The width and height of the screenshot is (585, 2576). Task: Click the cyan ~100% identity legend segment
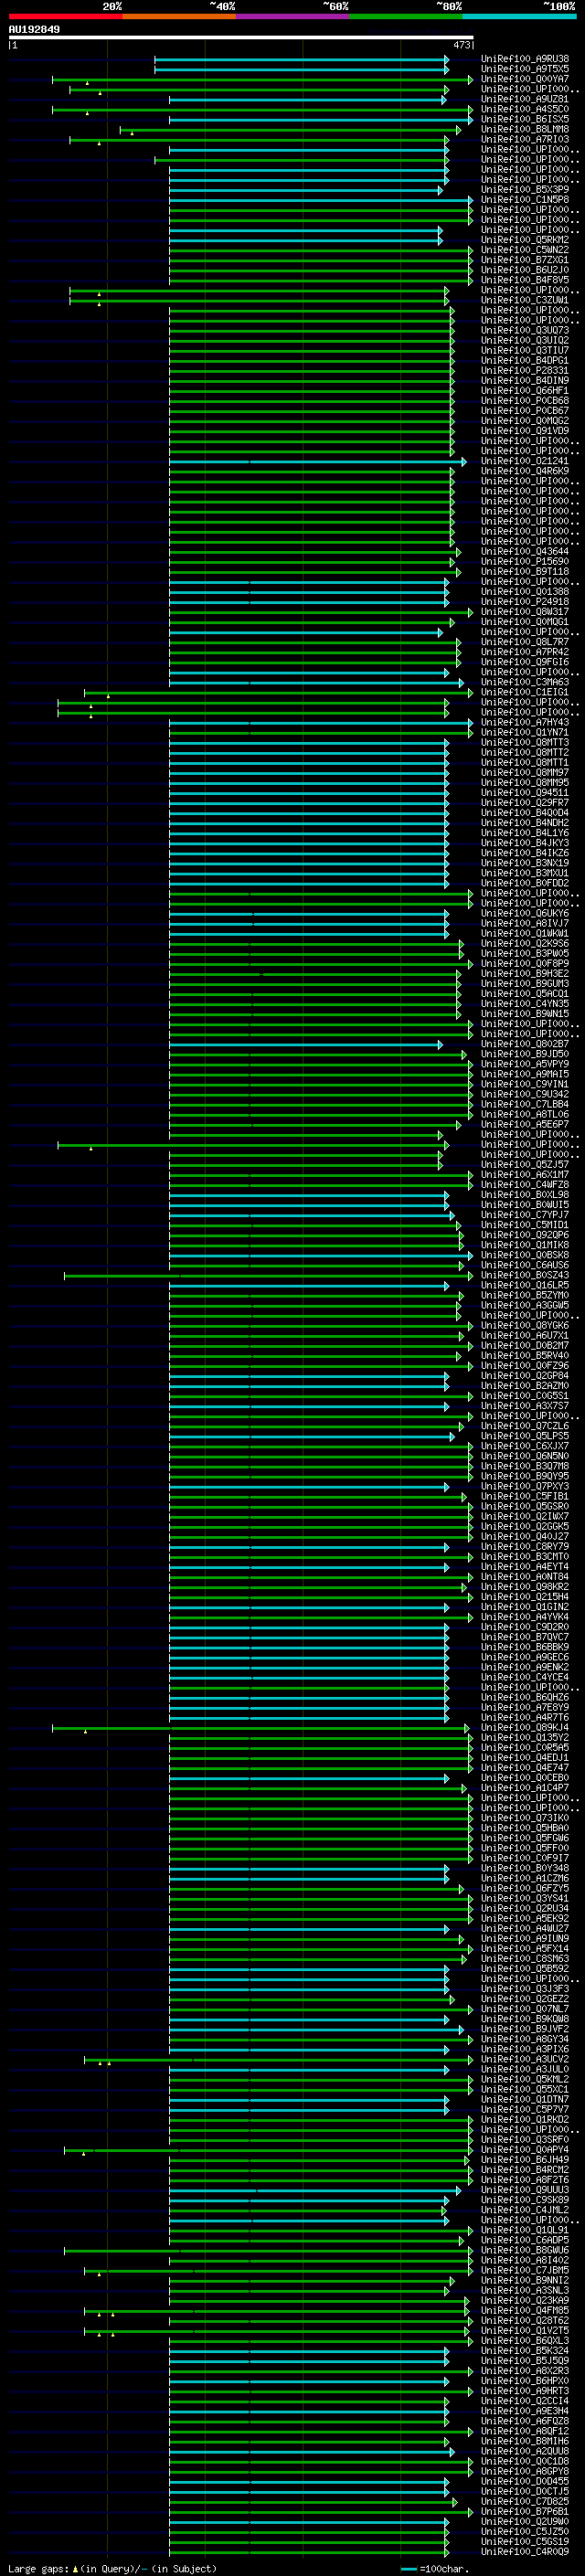pyautogui.click(x=520, y=16)
